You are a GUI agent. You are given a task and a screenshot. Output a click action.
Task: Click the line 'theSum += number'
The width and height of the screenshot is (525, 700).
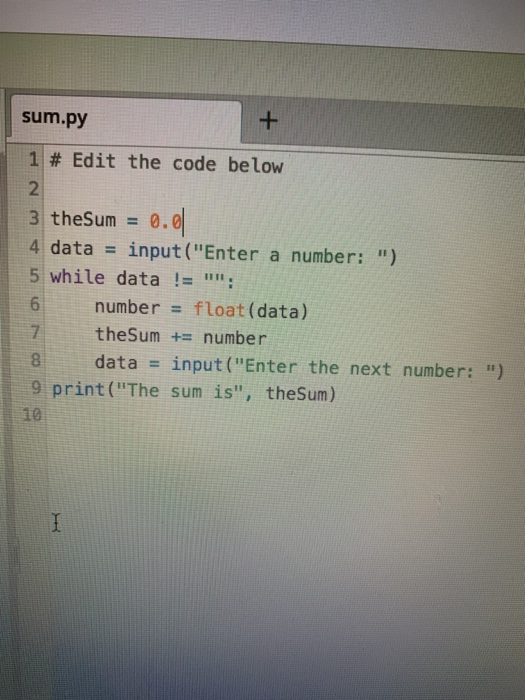coord(181,336)
